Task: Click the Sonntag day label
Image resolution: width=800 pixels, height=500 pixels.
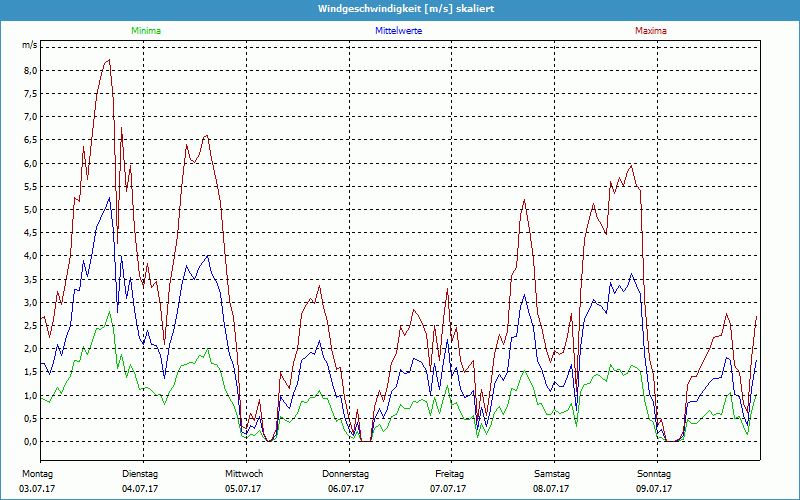Action: pos(654,474)
